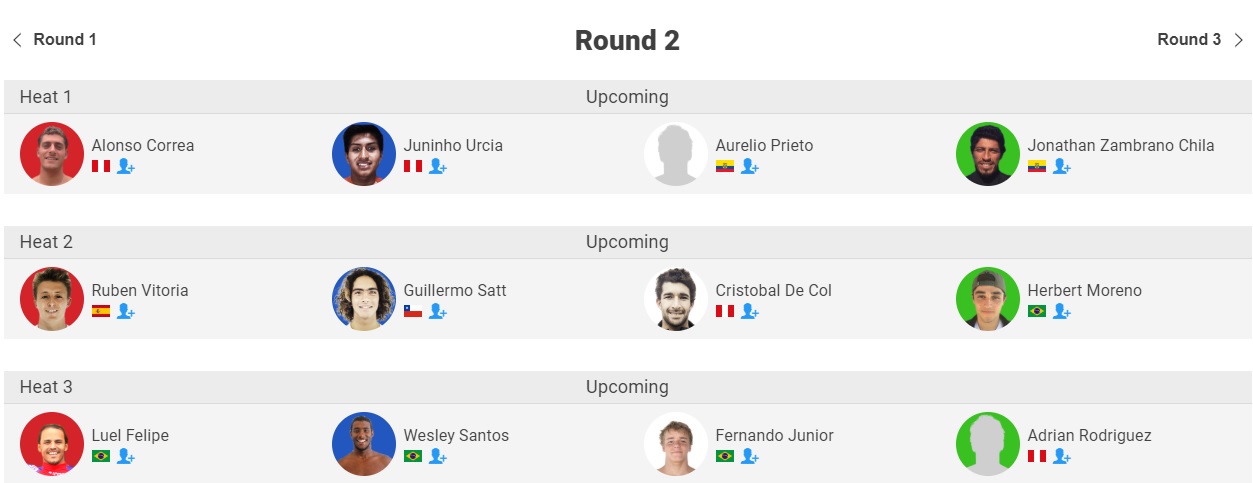Viewport: 1253px width, 483px height.
Task: Open the Jonathan Zambrano Chila name link
Action: (1120, 145)
